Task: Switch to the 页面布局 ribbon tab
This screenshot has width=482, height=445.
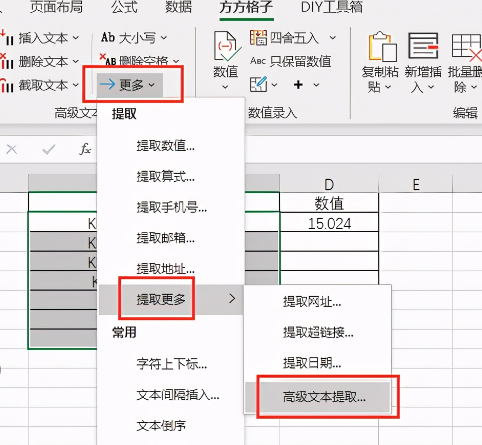Action: (56, 7)
